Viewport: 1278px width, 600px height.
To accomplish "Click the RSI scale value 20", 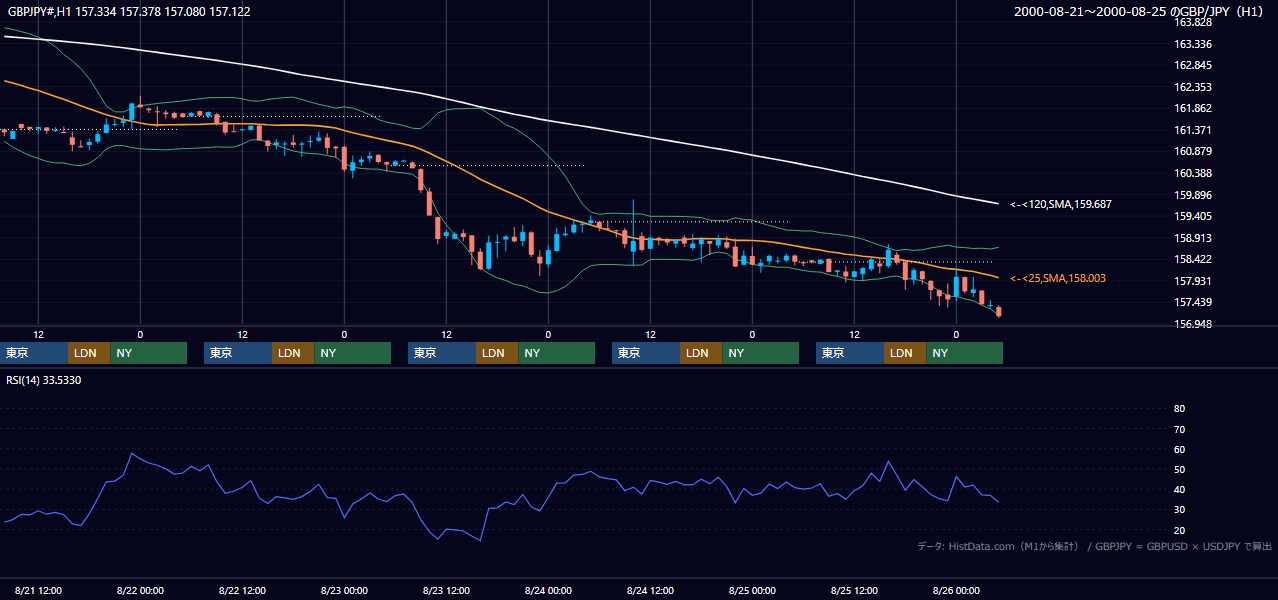I will [x=1179, y=530].
